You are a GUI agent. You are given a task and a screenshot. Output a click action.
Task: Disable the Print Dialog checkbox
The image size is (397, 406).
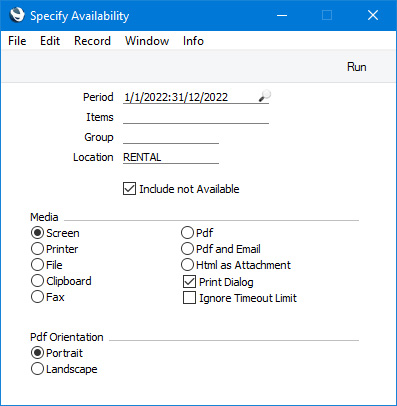coord(189,282)
